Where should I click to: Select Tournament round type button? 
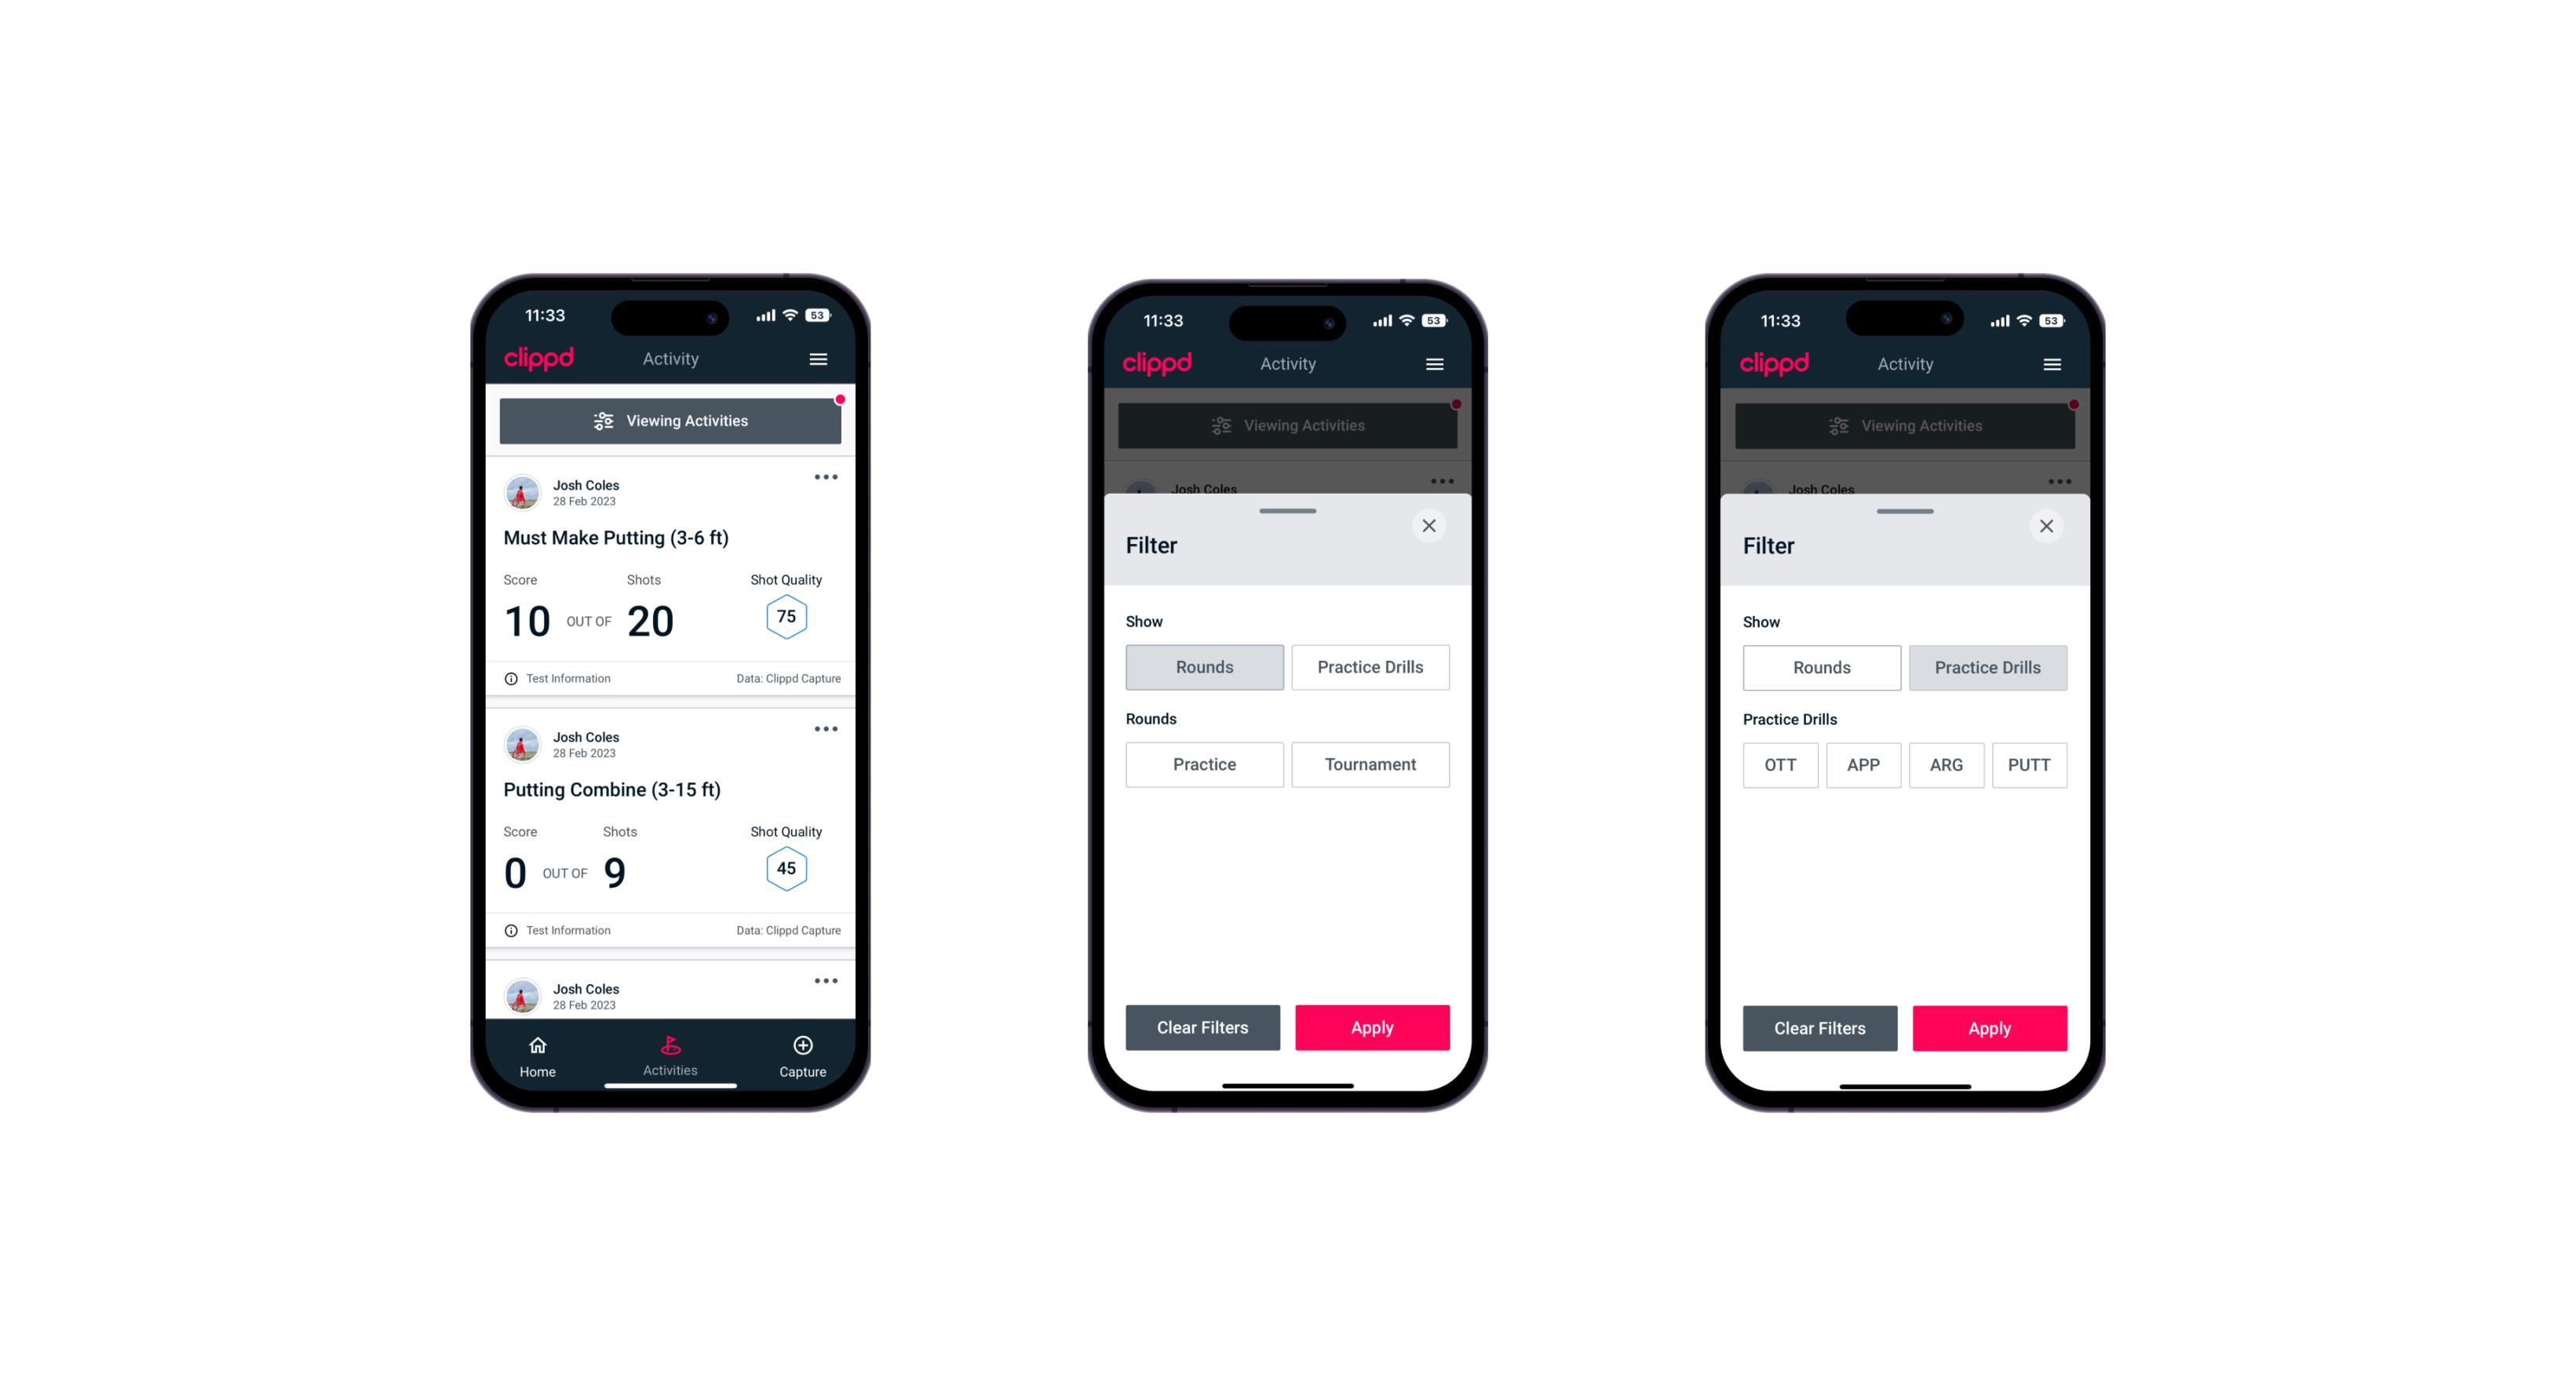(1367, 763)
